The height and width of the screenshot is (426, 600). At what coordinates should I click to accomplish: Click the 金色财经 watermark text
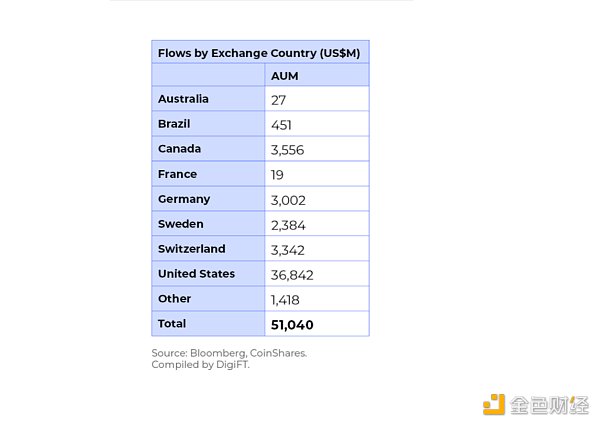click(549, 404)
